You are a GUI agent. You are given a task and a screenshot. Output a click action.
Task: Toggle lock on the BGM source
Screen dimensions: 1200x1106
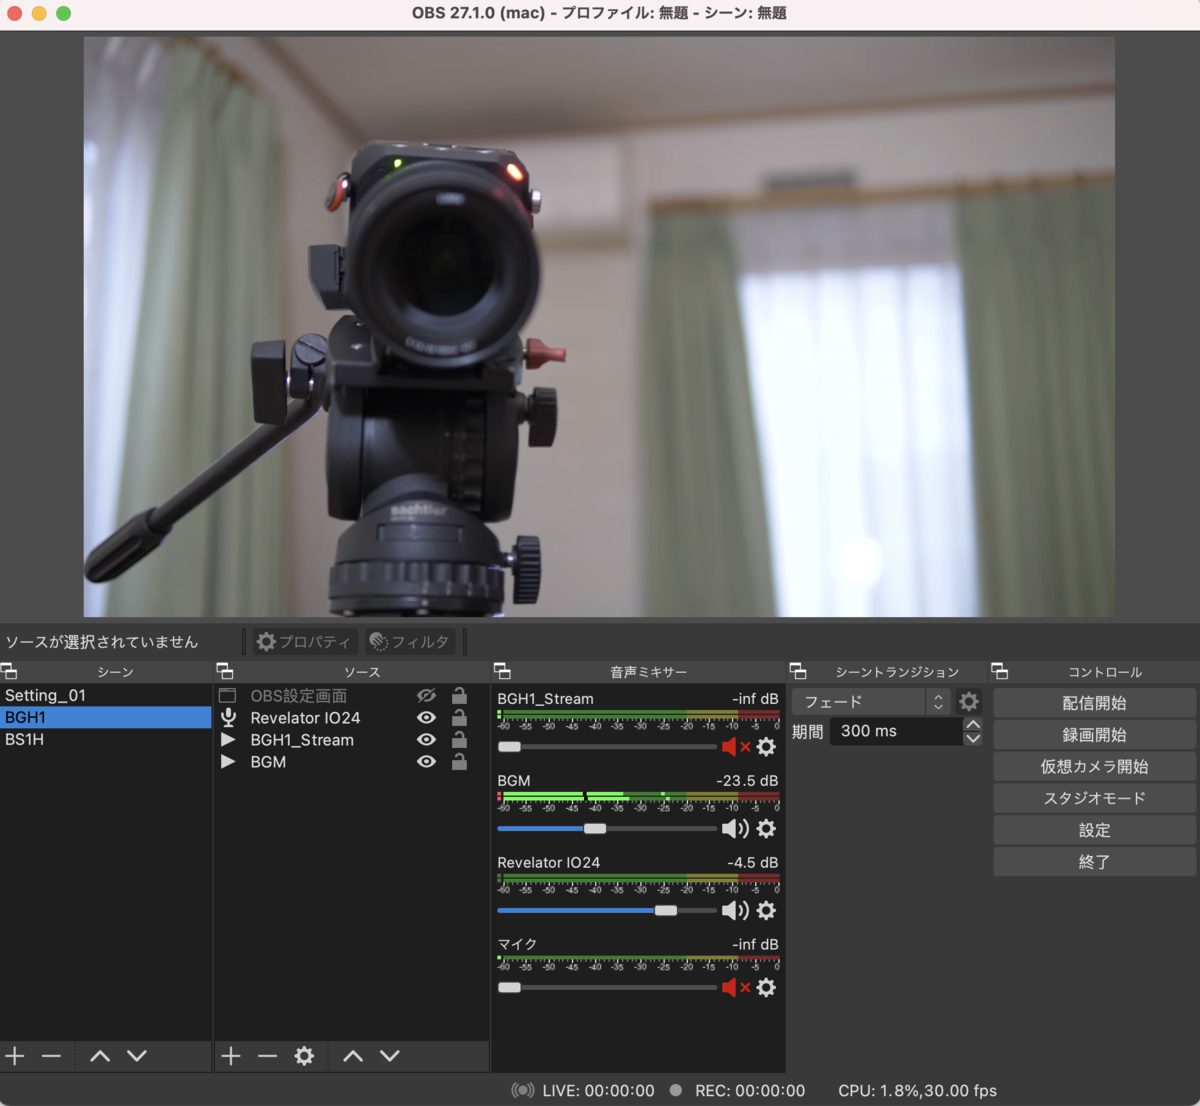459,762
